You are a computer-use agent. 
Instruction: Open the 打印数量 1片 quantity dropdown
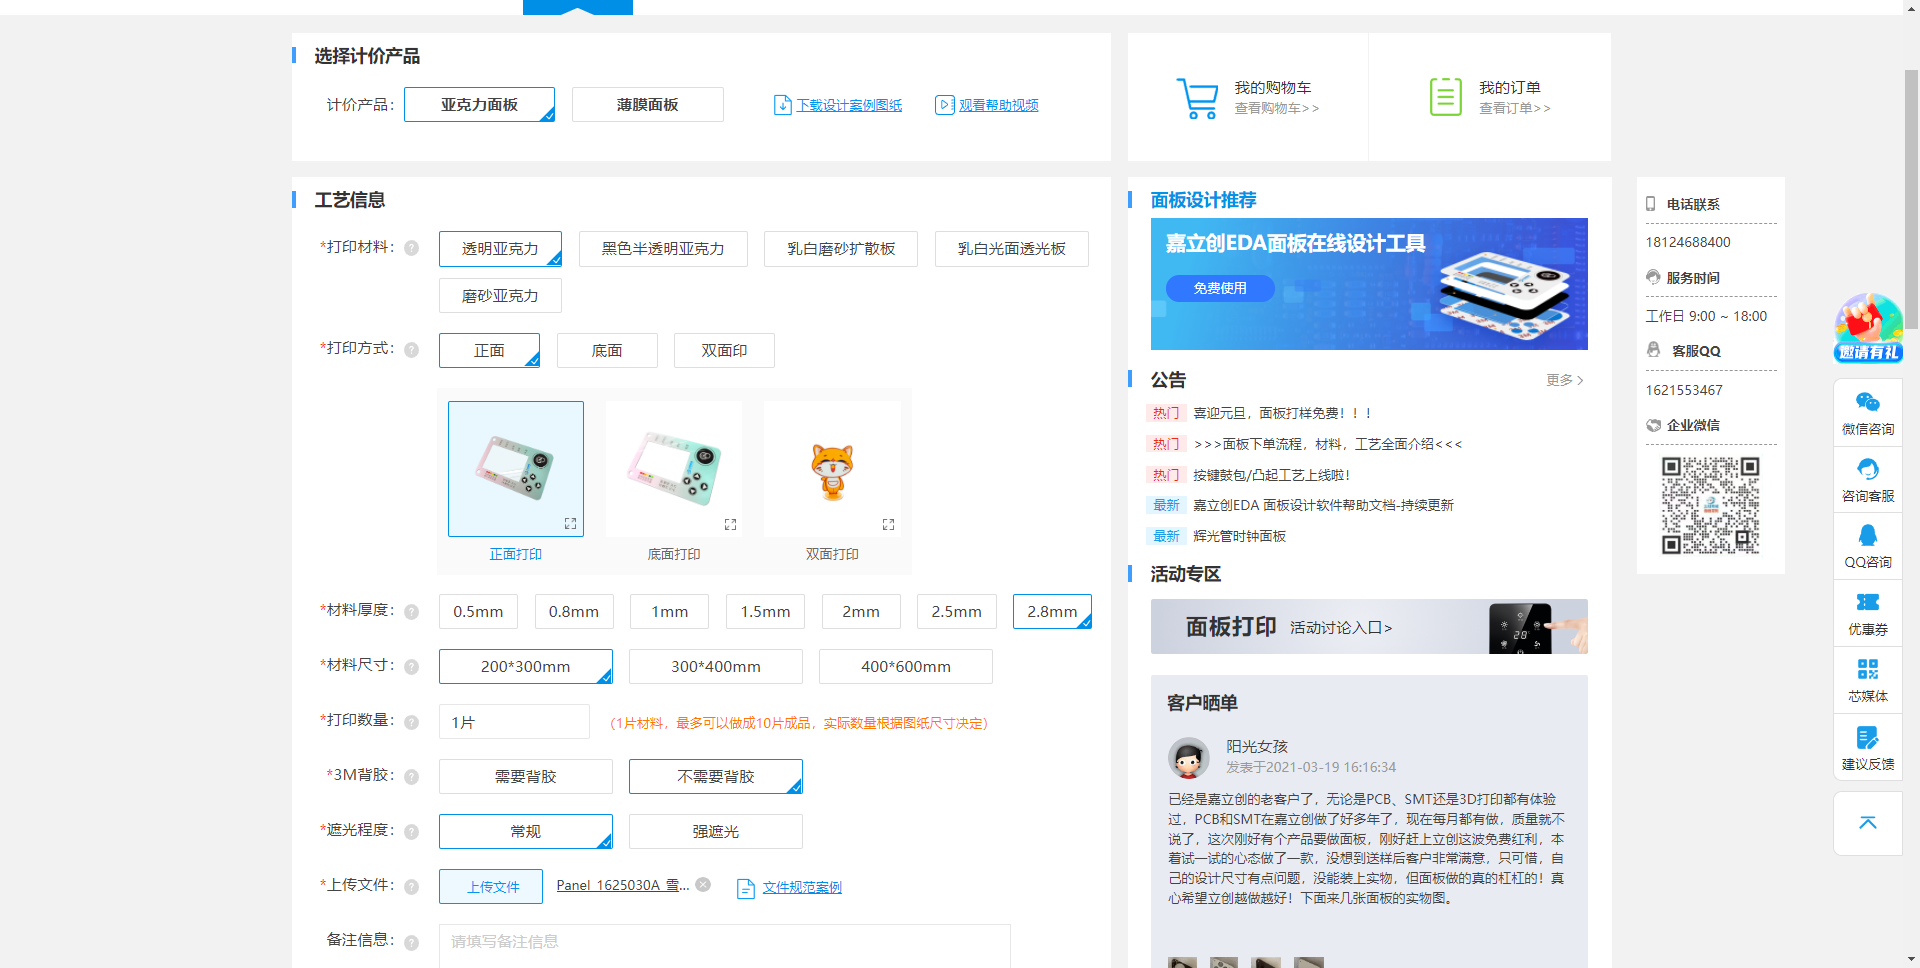(x=514, y=722)
